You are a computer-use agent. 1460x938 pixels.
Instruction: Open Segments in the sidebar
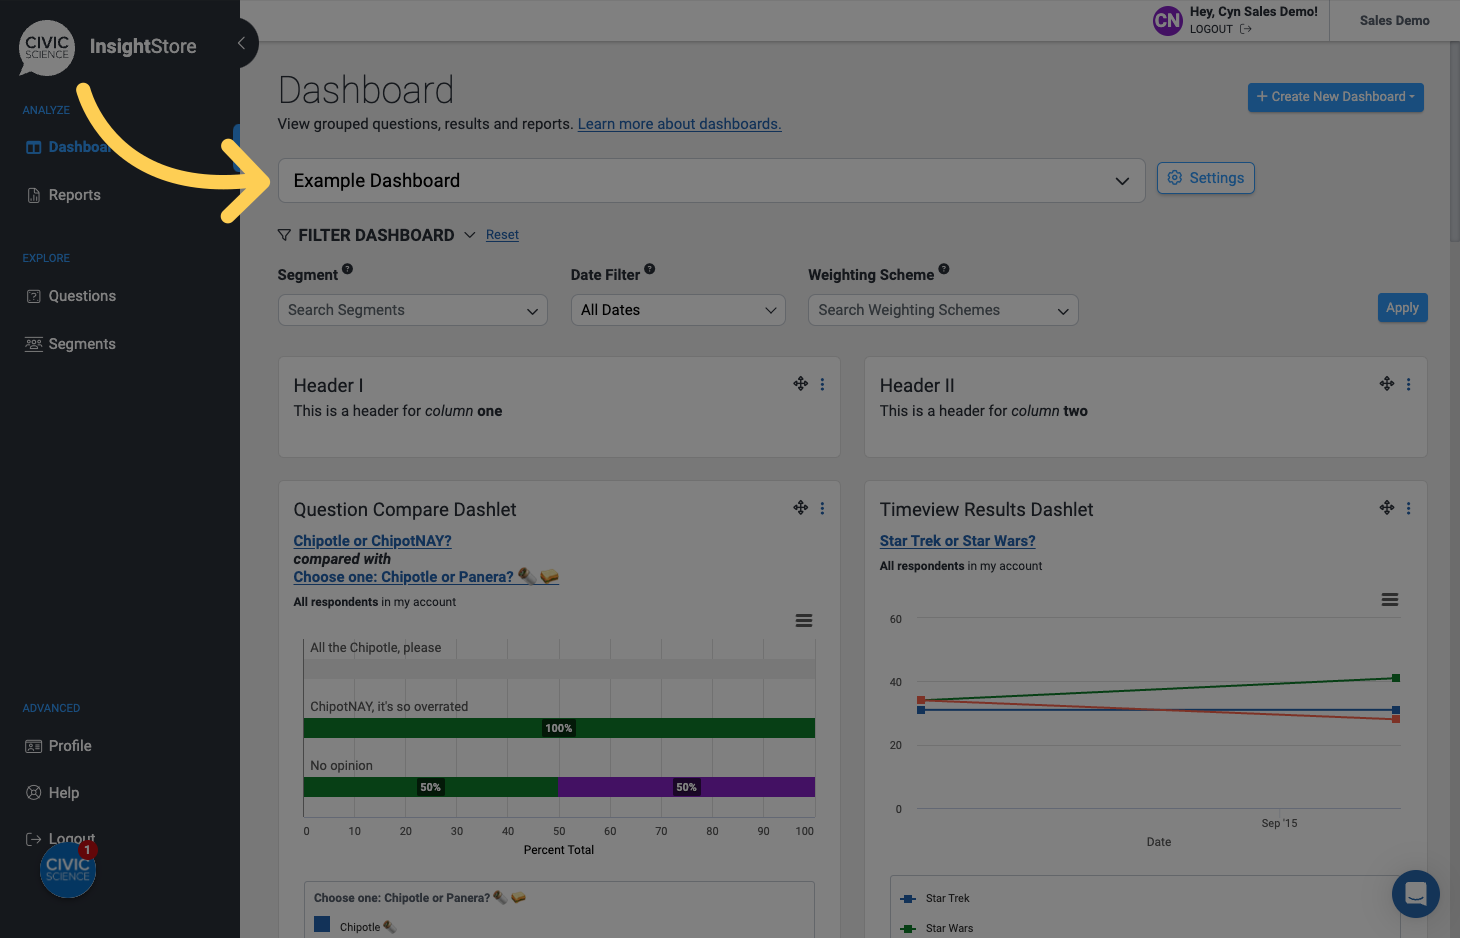click(82, 344)
